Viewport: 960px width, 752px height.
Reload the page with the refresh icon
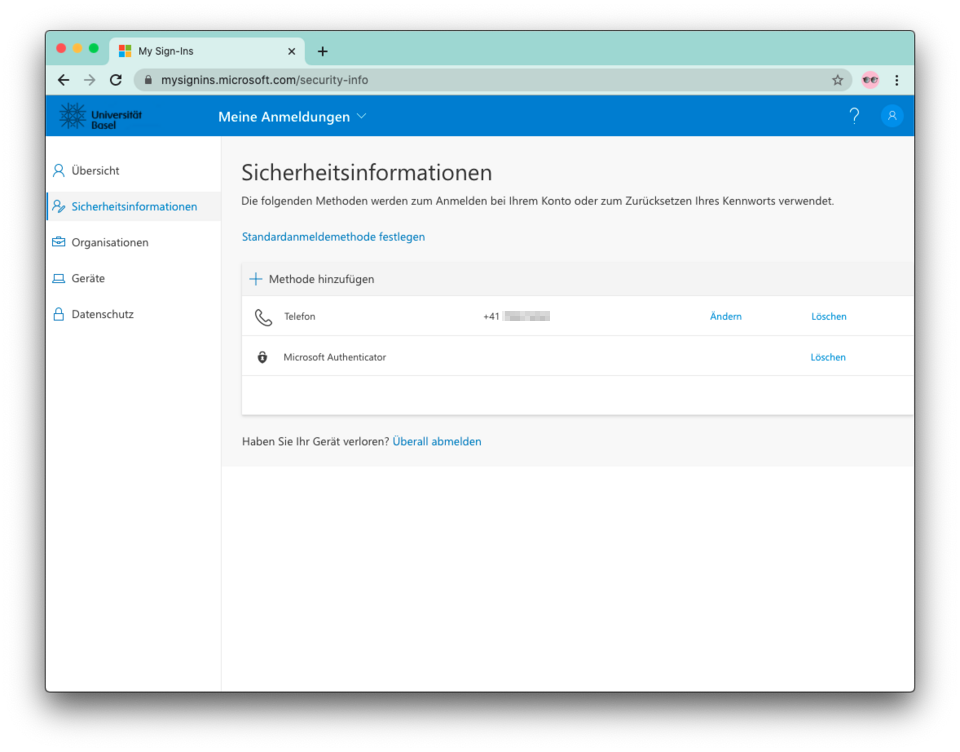pyautogui.click(x=116, y=80)
